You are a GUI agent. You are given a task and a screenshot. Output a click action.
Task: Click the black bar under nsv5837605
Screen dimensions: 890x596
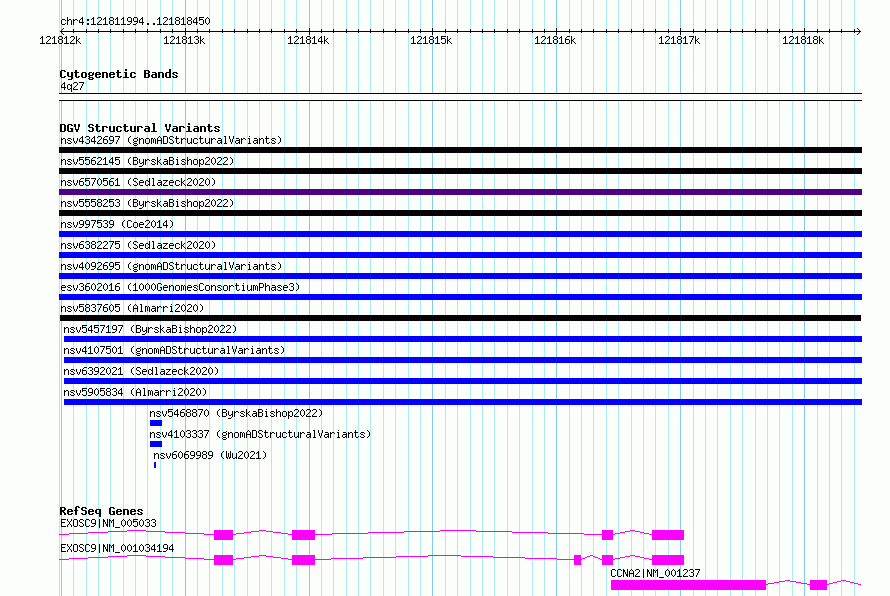click(460, 318)
